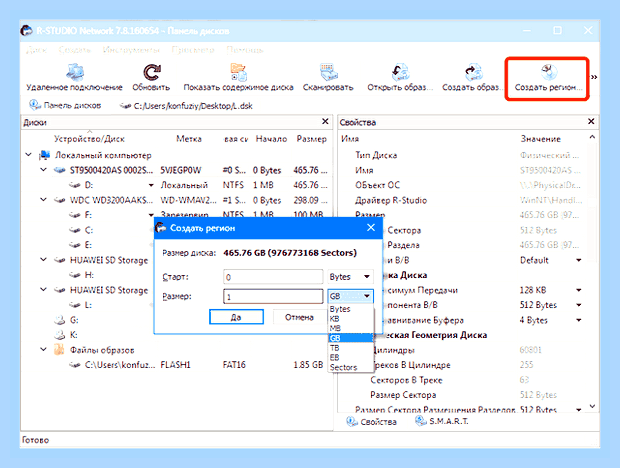Click the Старт input field
620x468 pixels.
point(273,277)
